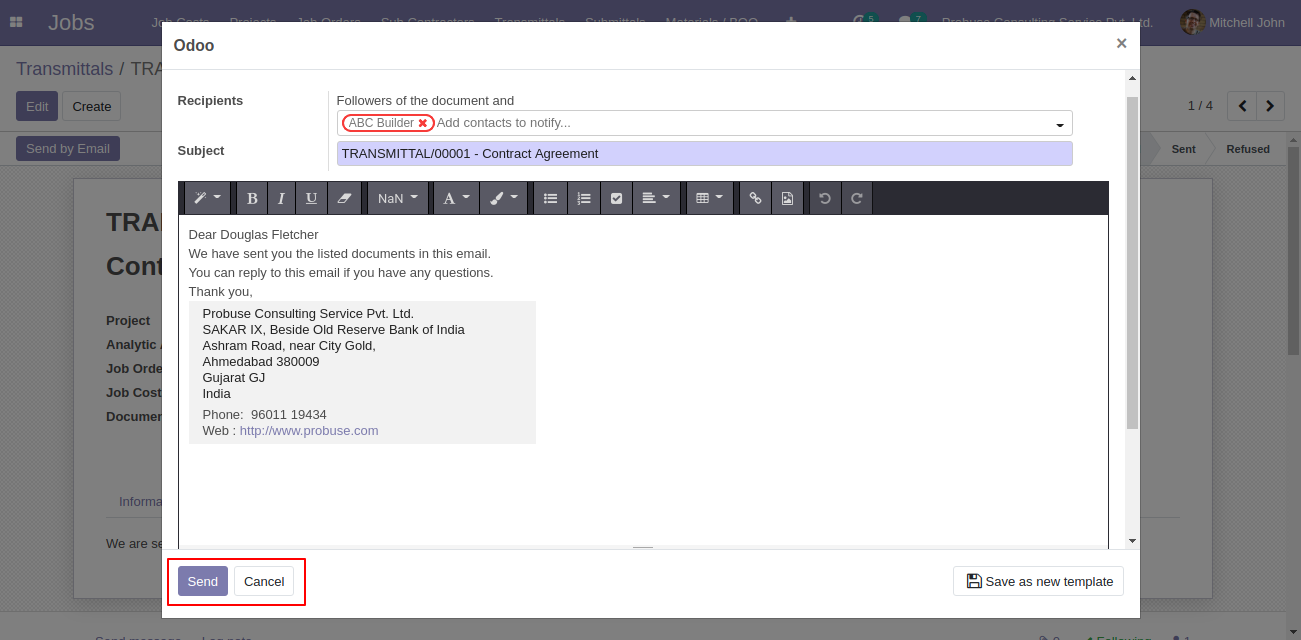The height and width of the screenshot is (640, 1301).
Task: Click the Jobs app title
Action: coord(71,22)
